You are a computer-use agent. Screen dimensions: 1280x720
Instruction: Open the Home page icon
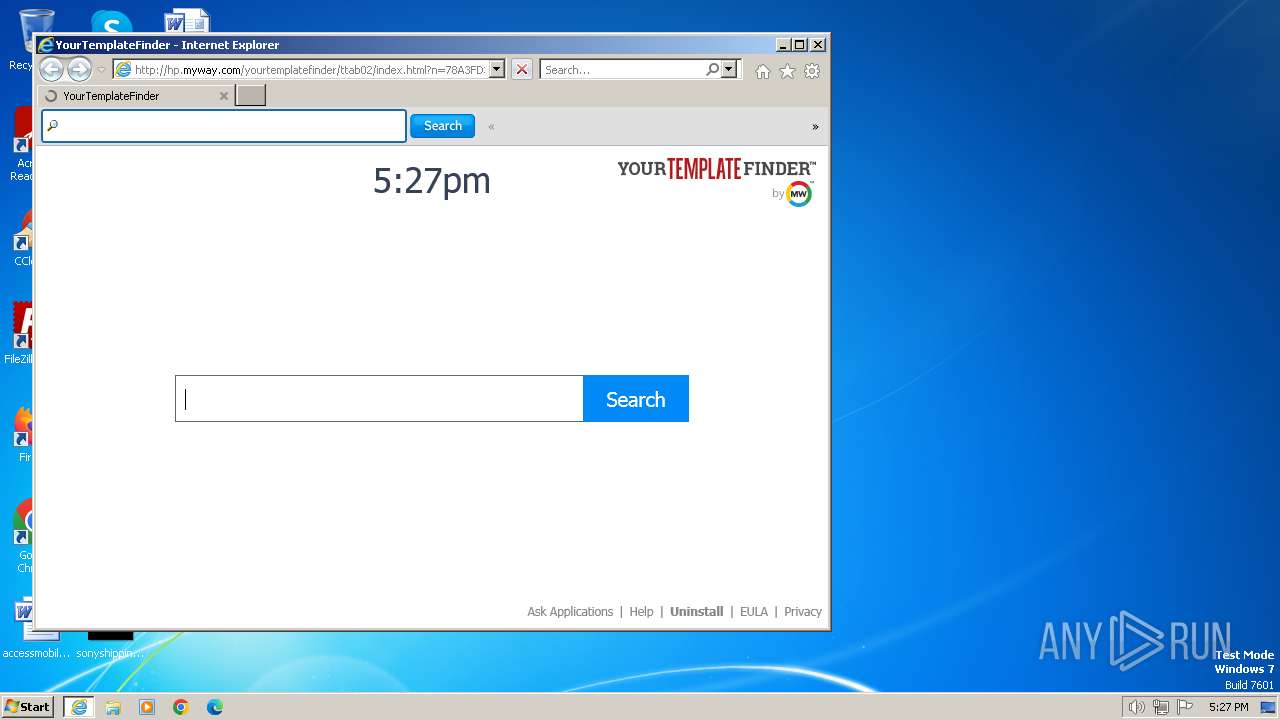(763, 71)
